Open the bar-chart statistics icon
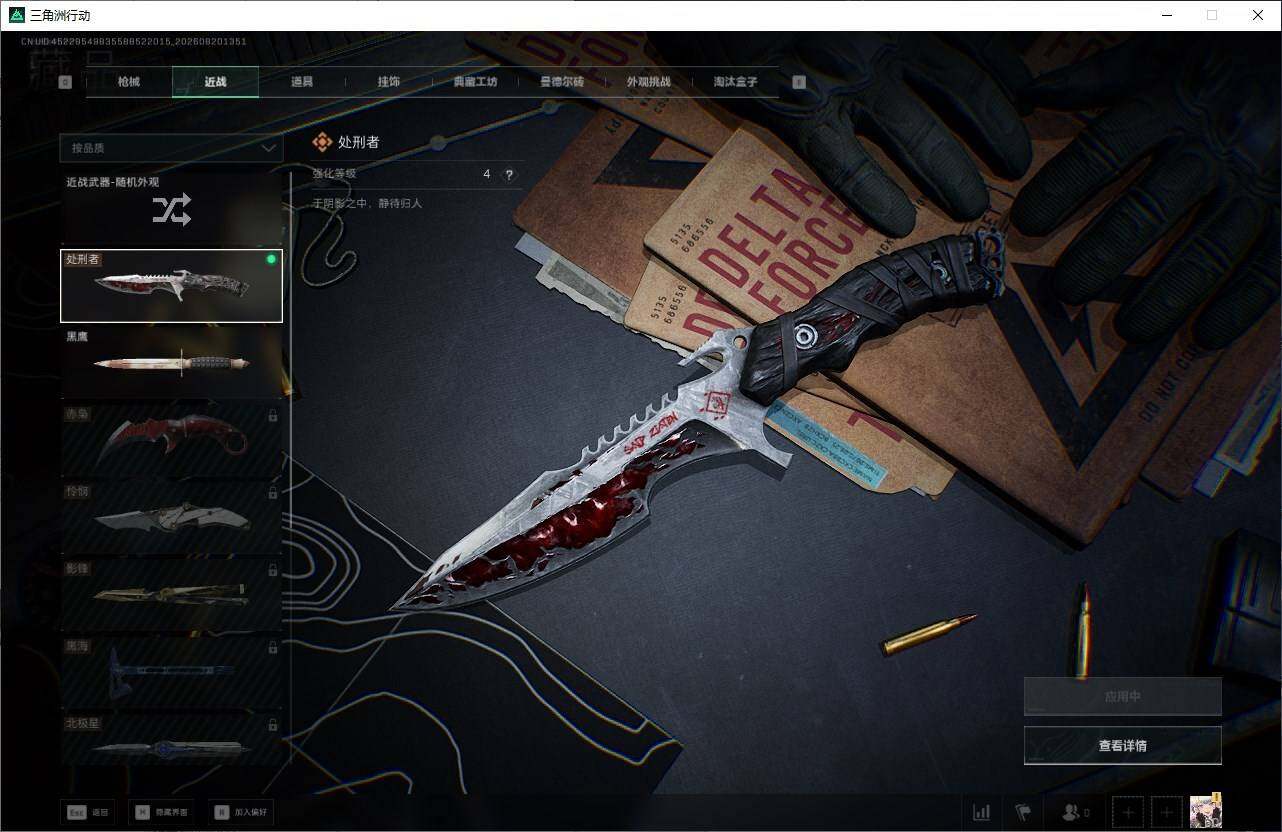Viewport: 1282px width, 832px height. coord(982,812)
